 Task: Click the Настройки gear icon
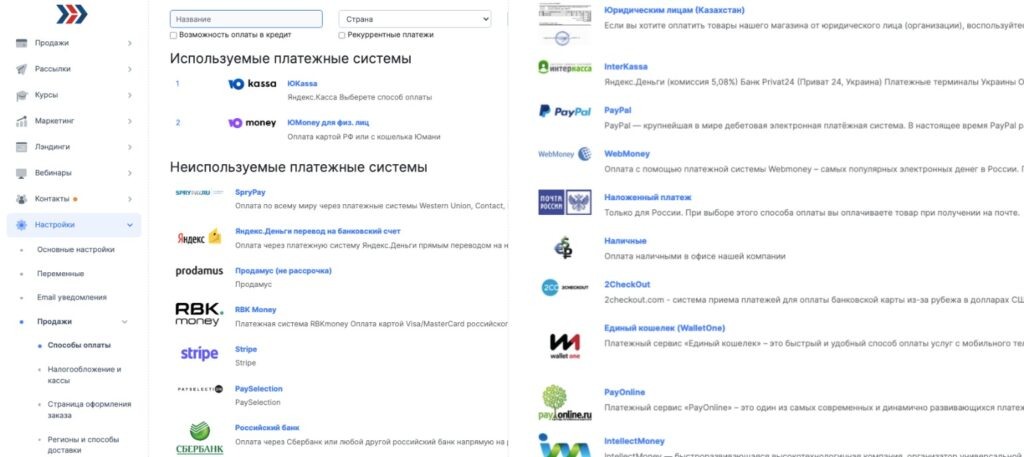(22, 225)
